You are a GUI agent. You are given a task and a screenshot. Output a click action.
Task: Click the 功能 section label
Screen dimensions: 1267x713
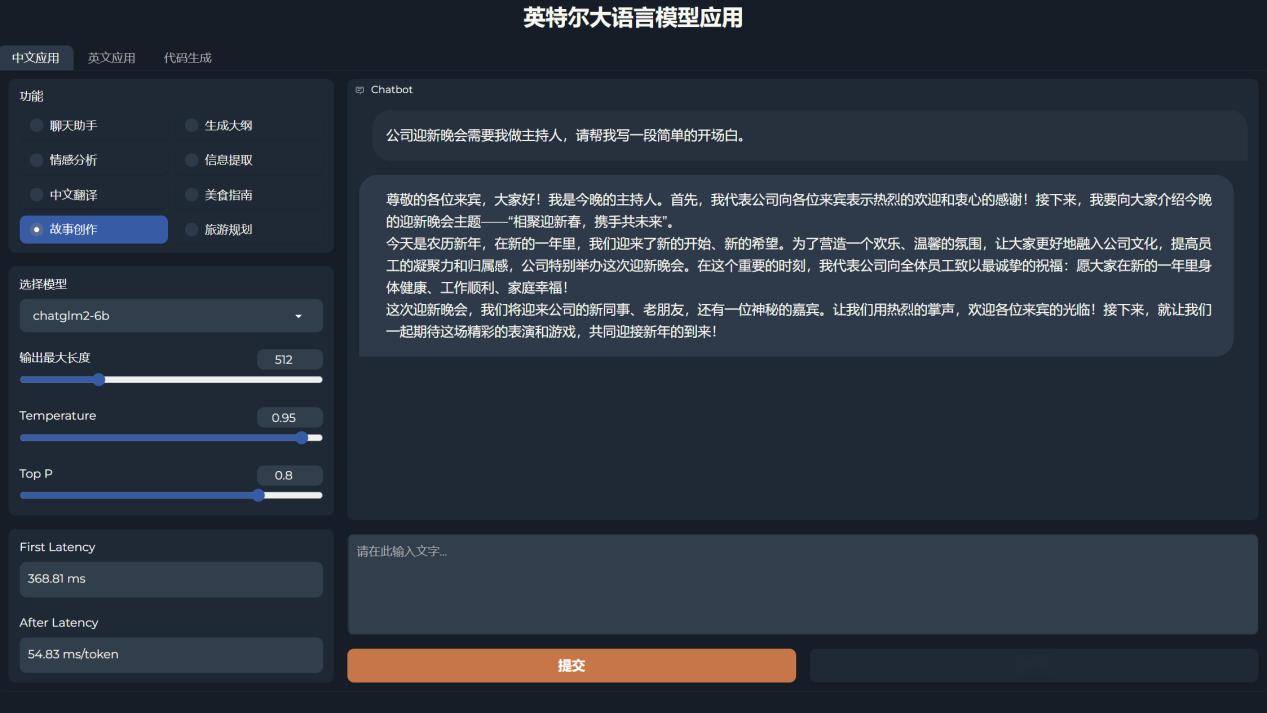pos(32,96)
